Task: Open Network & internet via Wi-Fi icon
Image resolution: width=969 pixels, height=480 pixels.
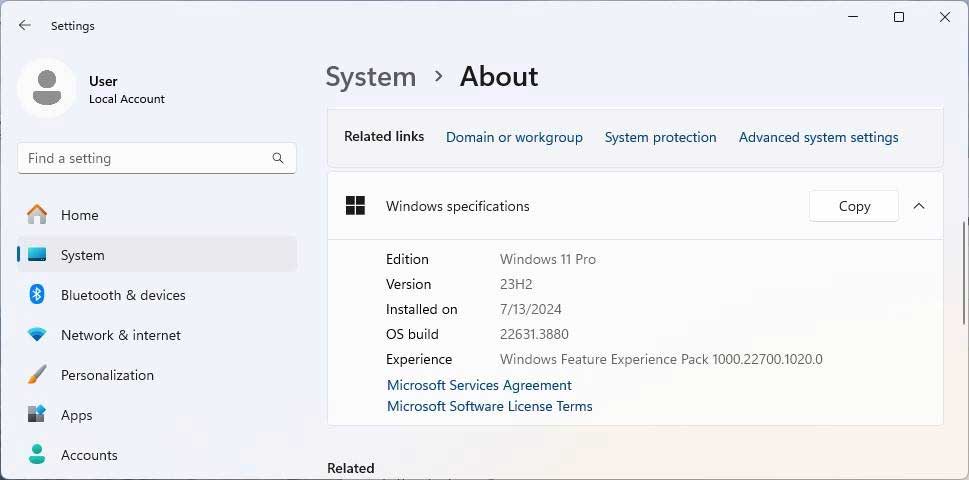Action: [x=37, y=335]
